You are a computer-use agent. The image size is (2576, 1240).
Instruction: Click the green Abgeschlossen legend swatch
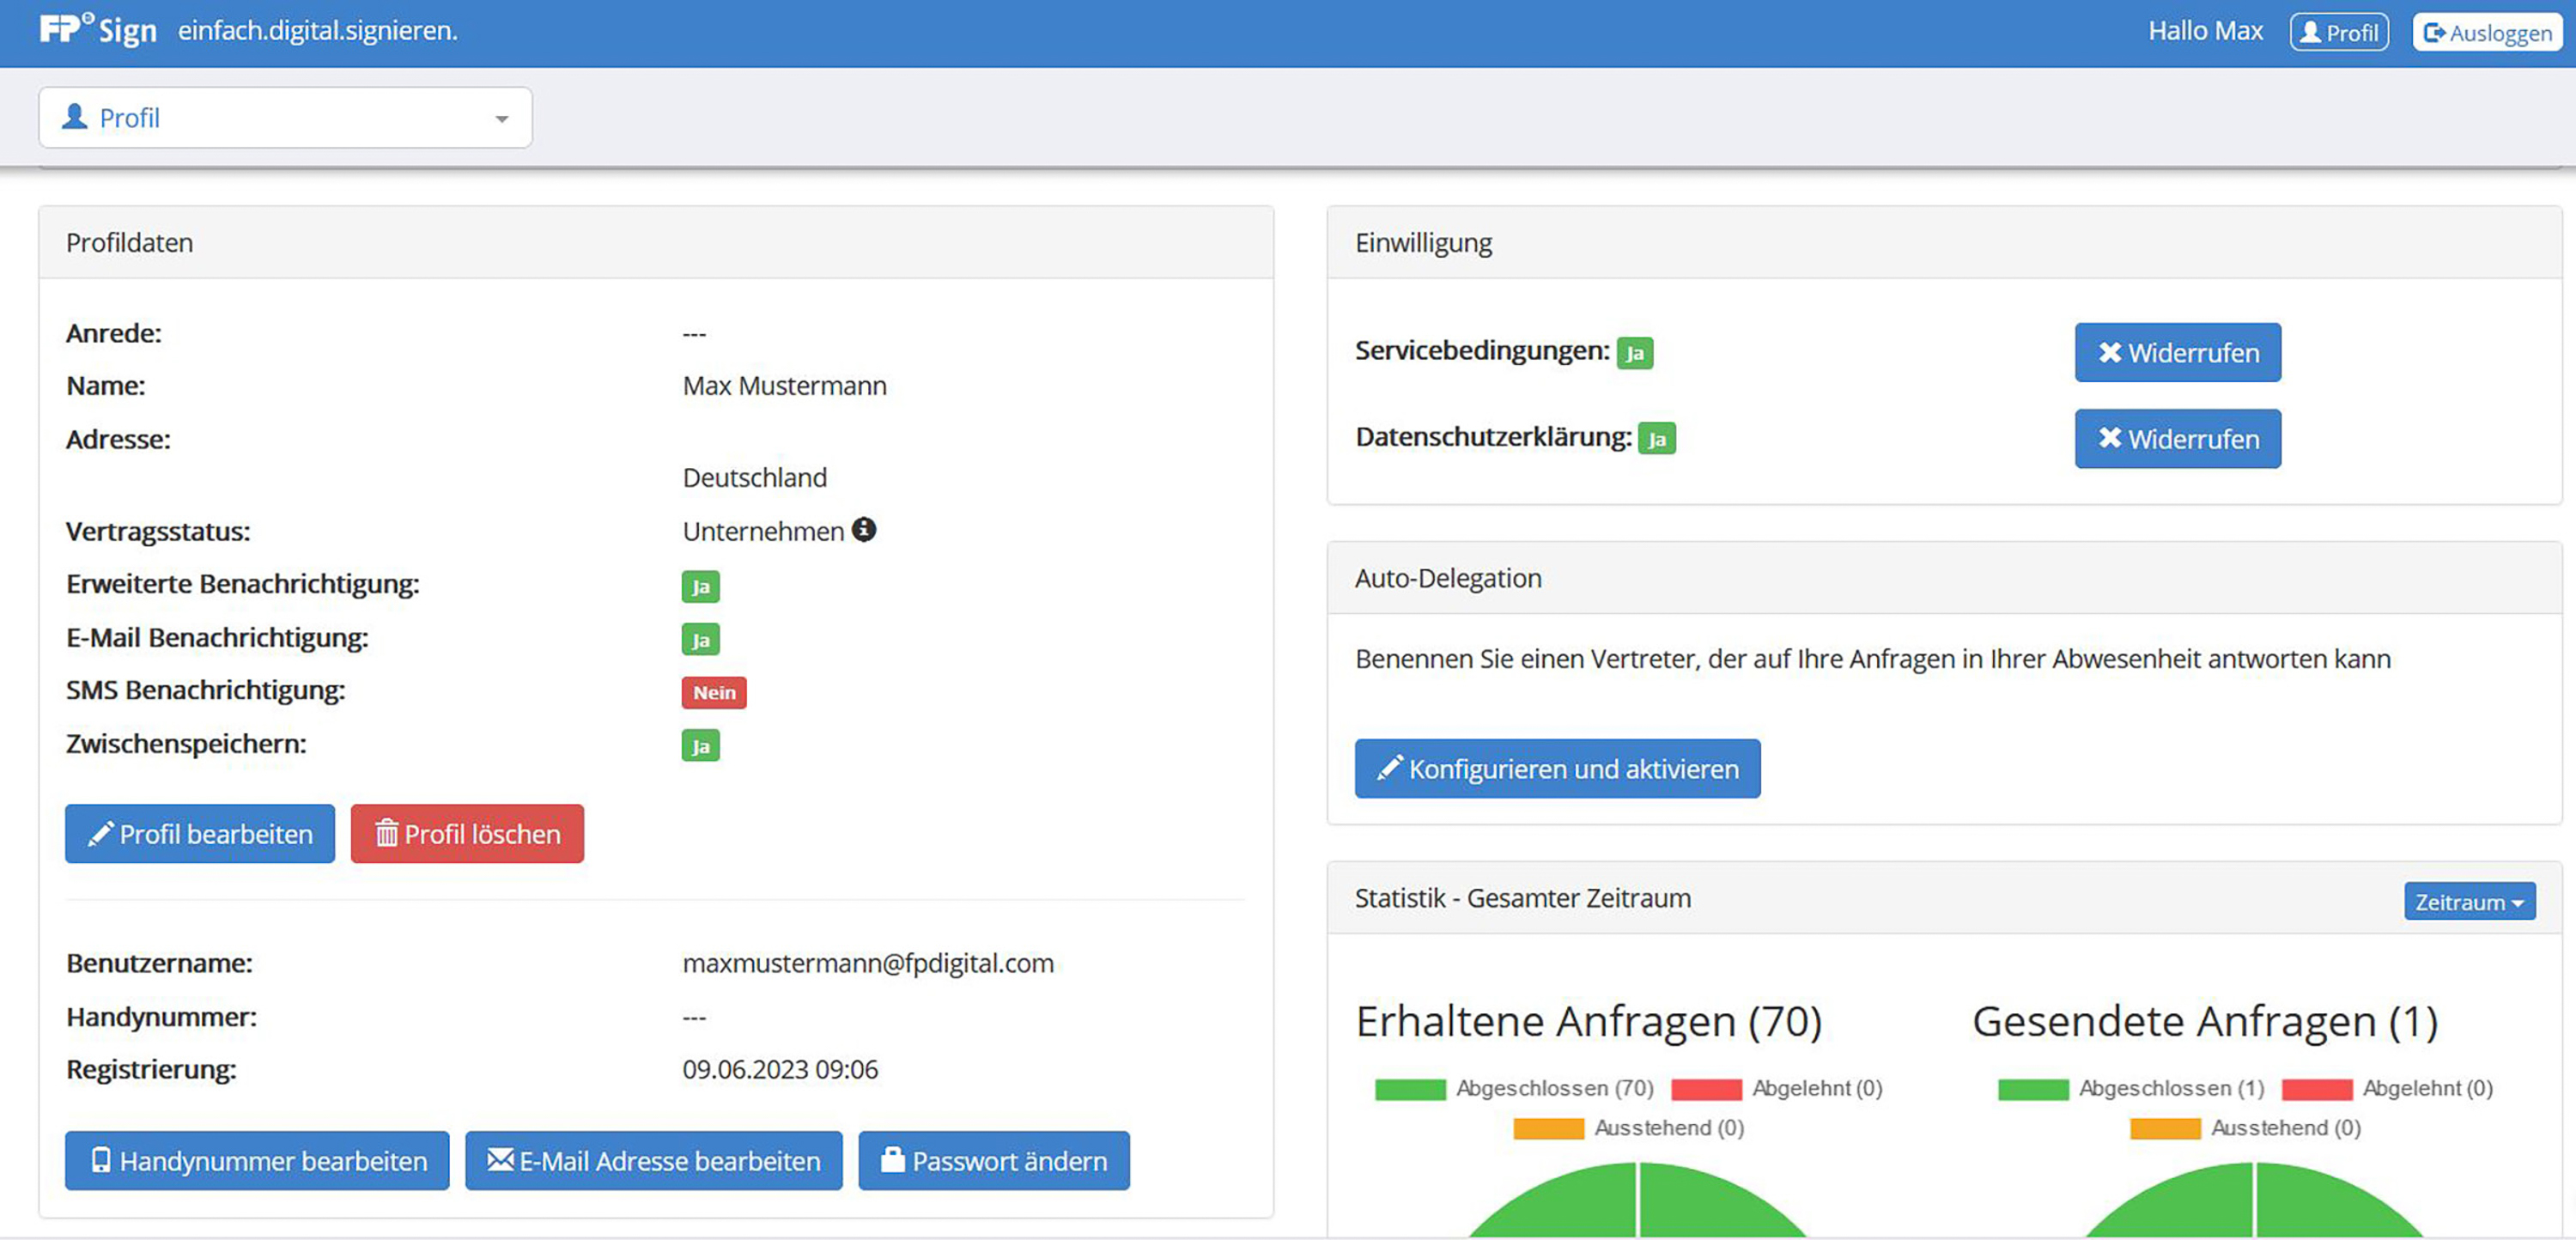[1410, 1088]
